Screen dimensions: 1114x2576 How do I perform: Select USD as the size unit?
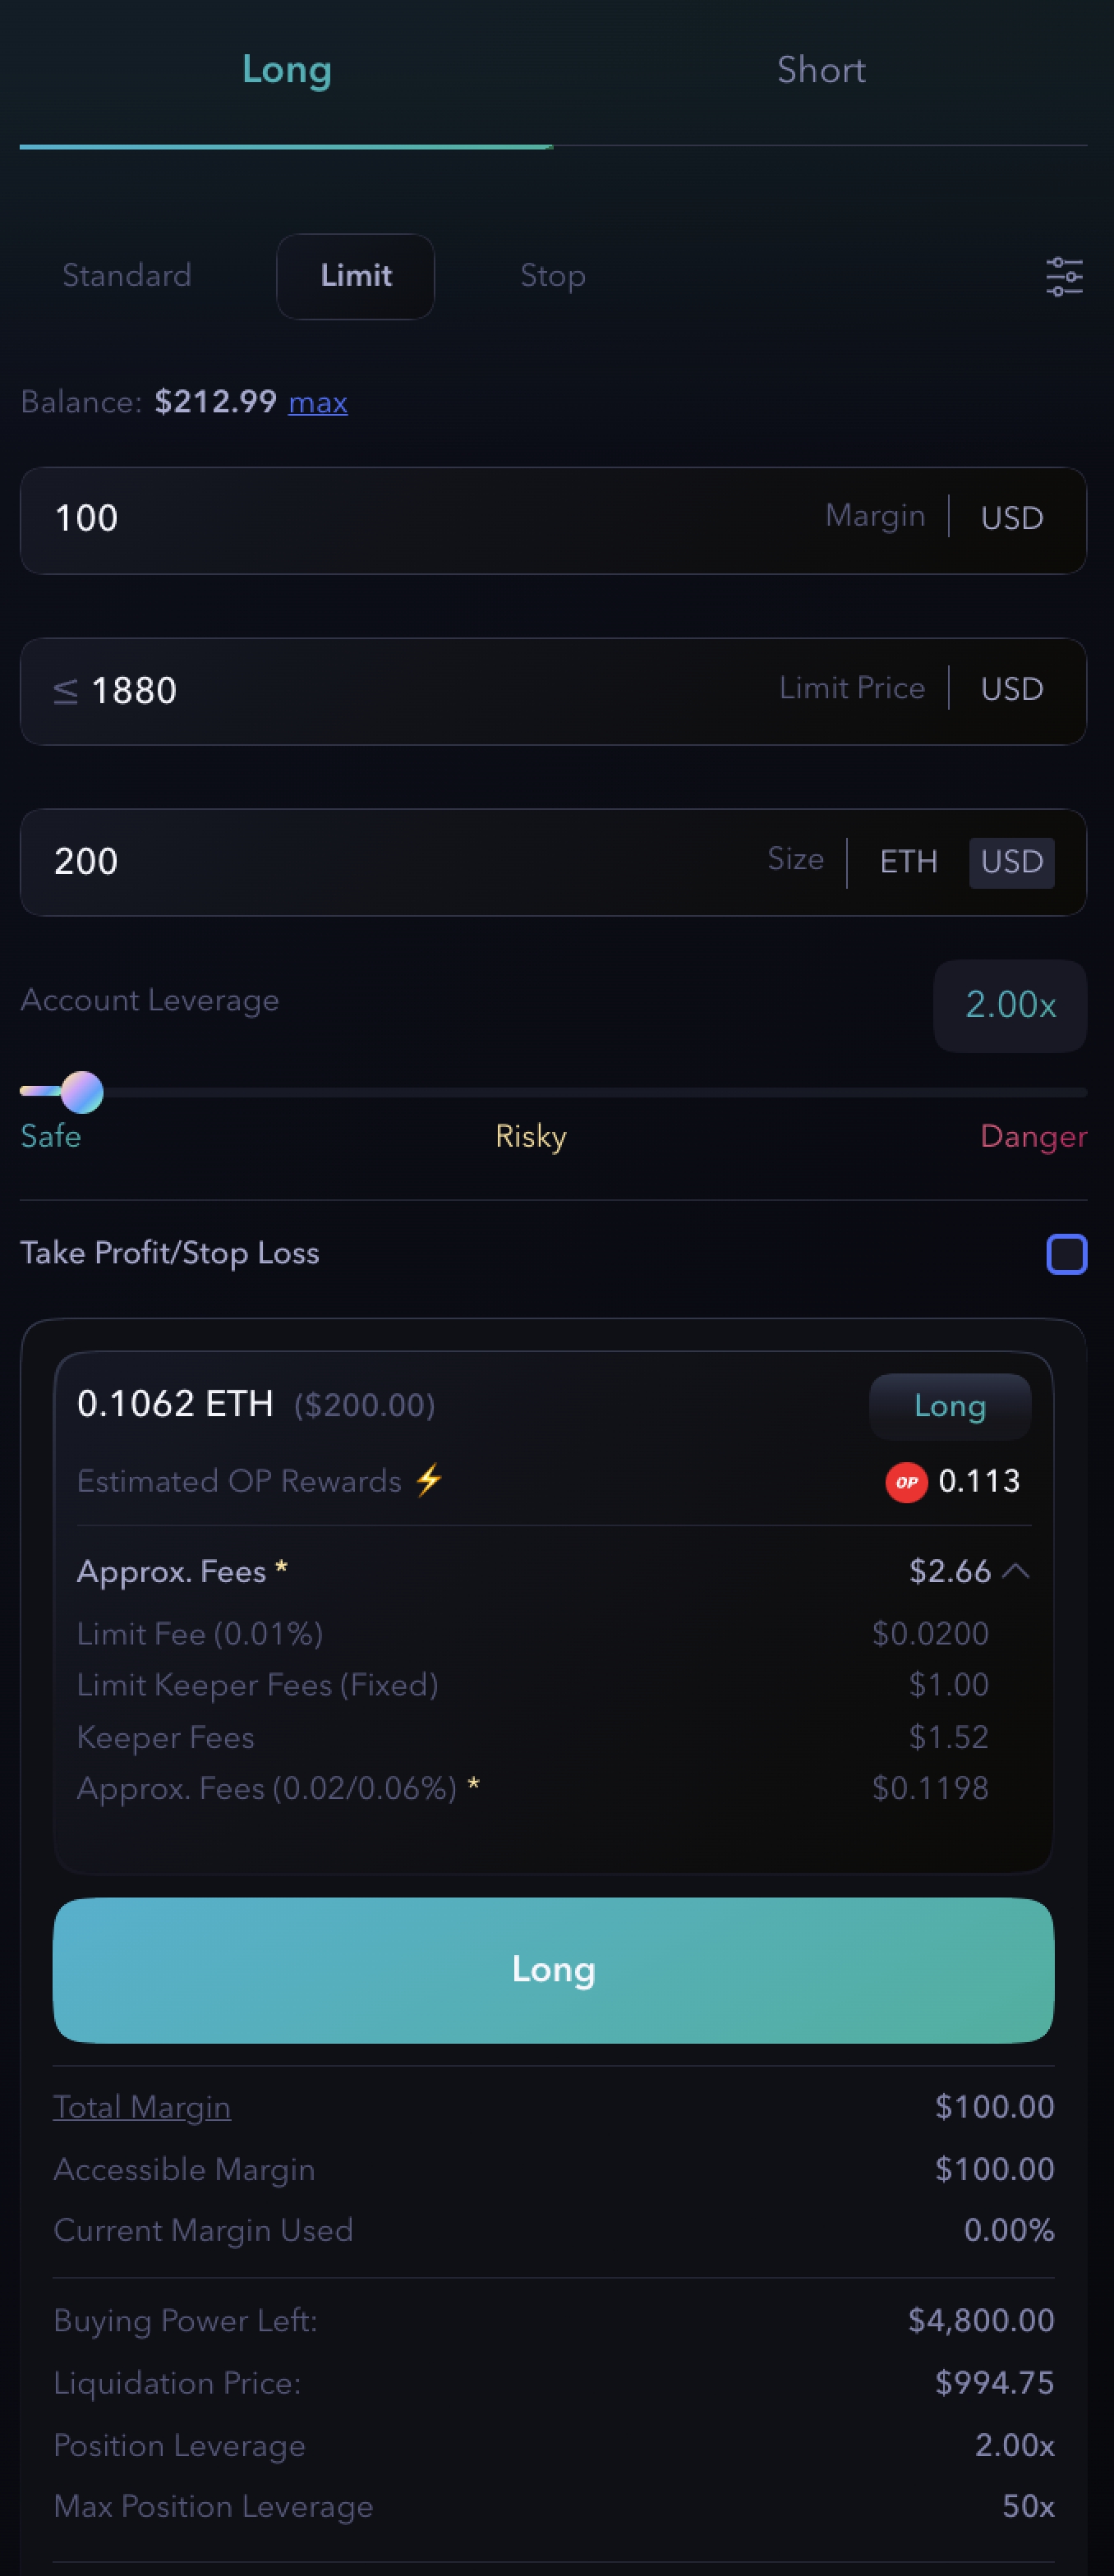[1011, 861]
